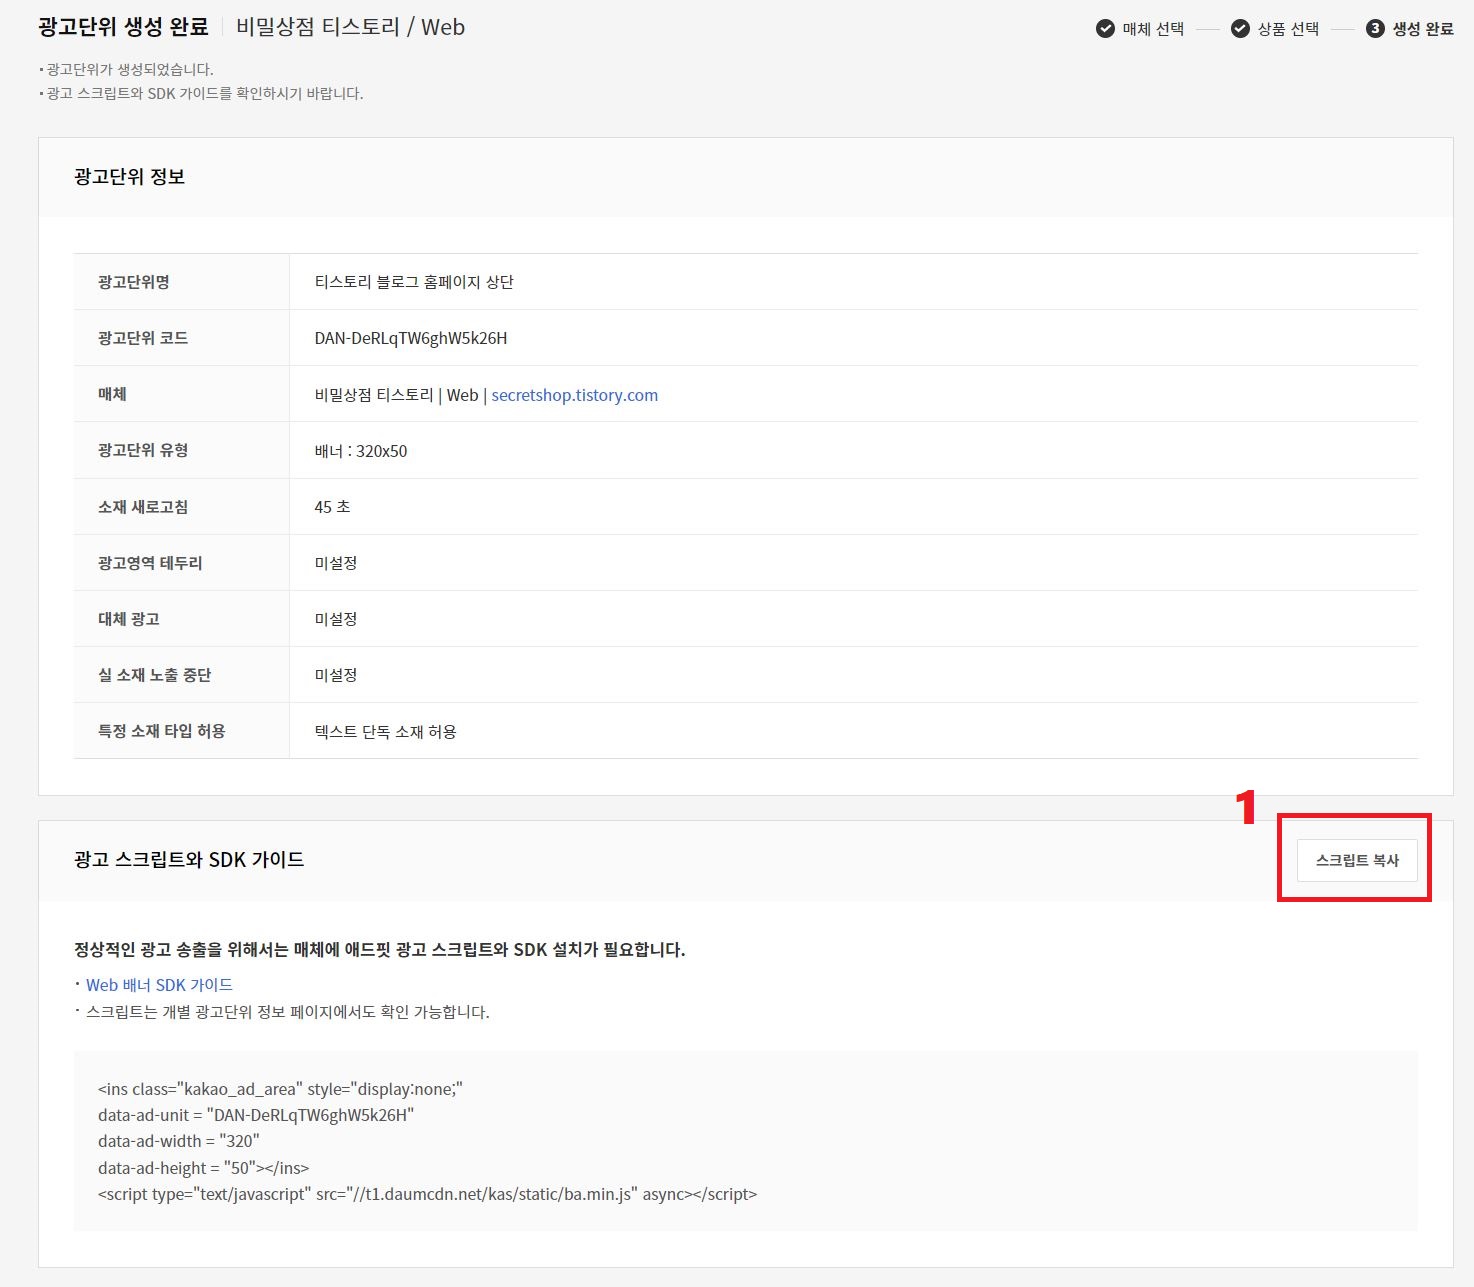Viewport: 1474px width, 1287px height.
Task: Click the bold SDK installation notice sentence
Action: click(x=380, y=950)
